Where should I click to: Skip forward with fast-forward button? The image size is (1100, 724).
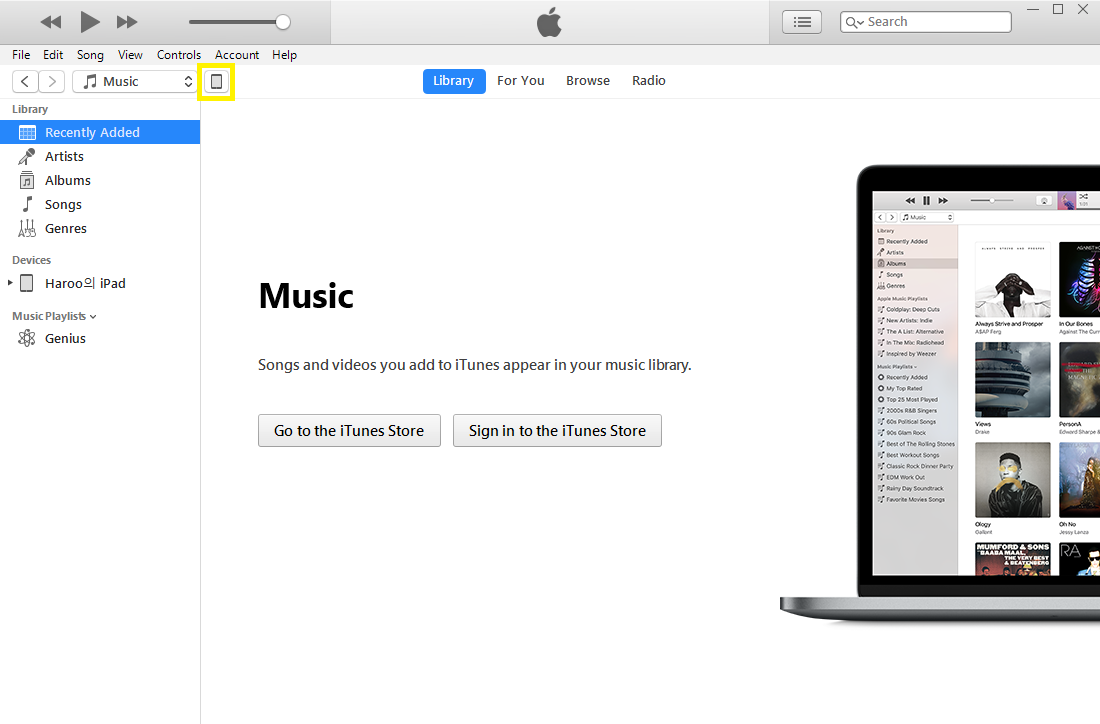[127, 22]
